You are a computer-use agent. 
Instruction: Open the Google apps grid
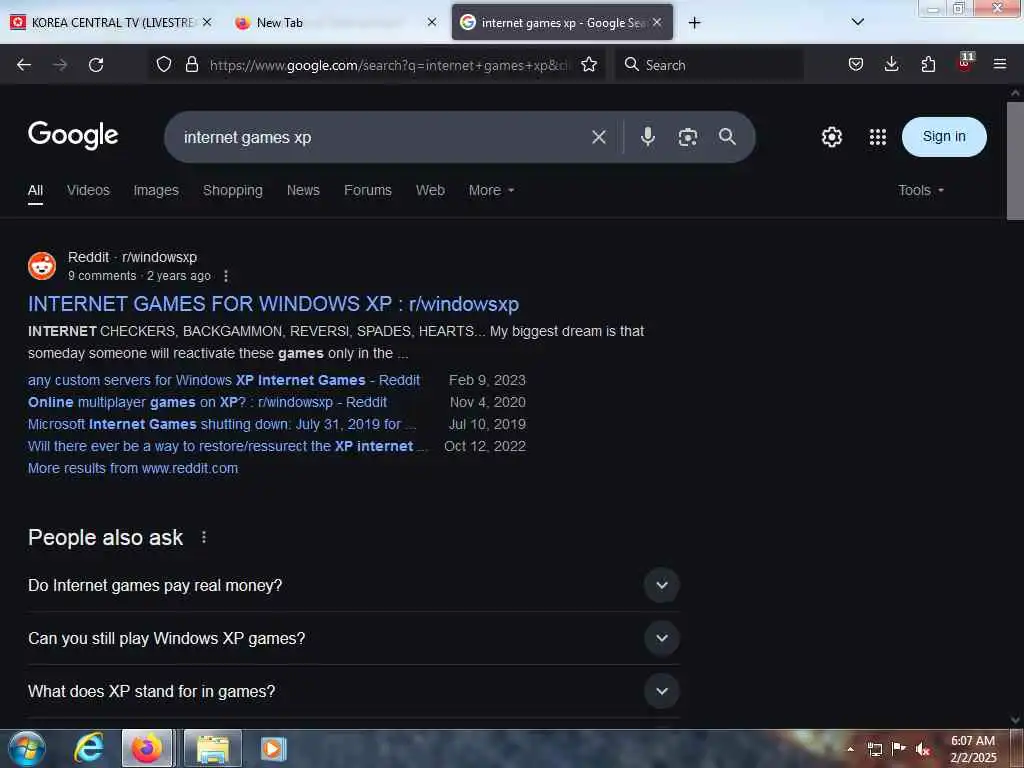(x=878, y=137)
